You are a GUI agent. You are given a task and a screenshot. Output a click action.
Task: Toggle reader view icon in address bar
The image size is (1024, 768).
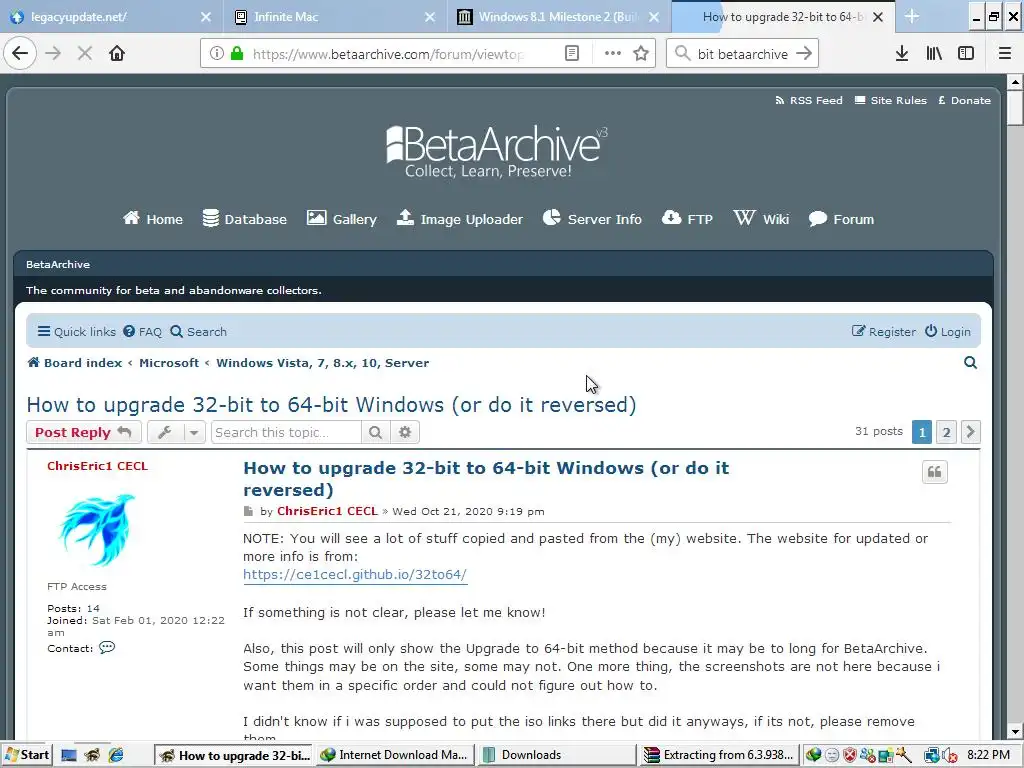click(x=571, y=54)
